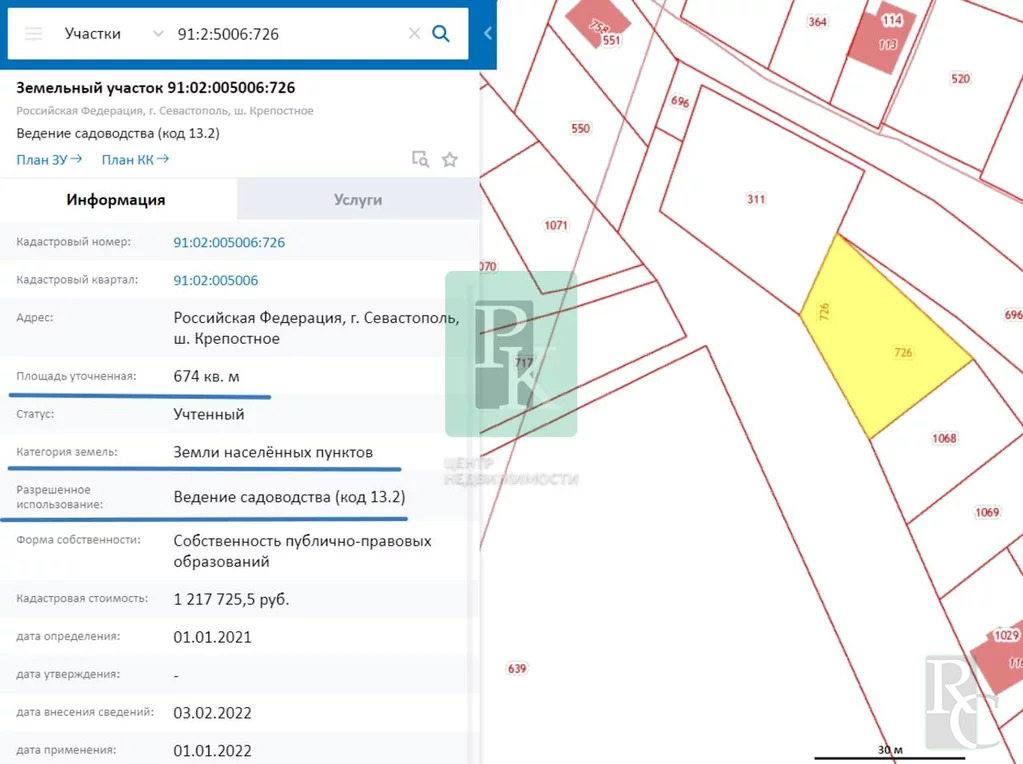1023x764 pixels.
Task: Click the zoom-to-parcel icon
Action: (420, 159)
